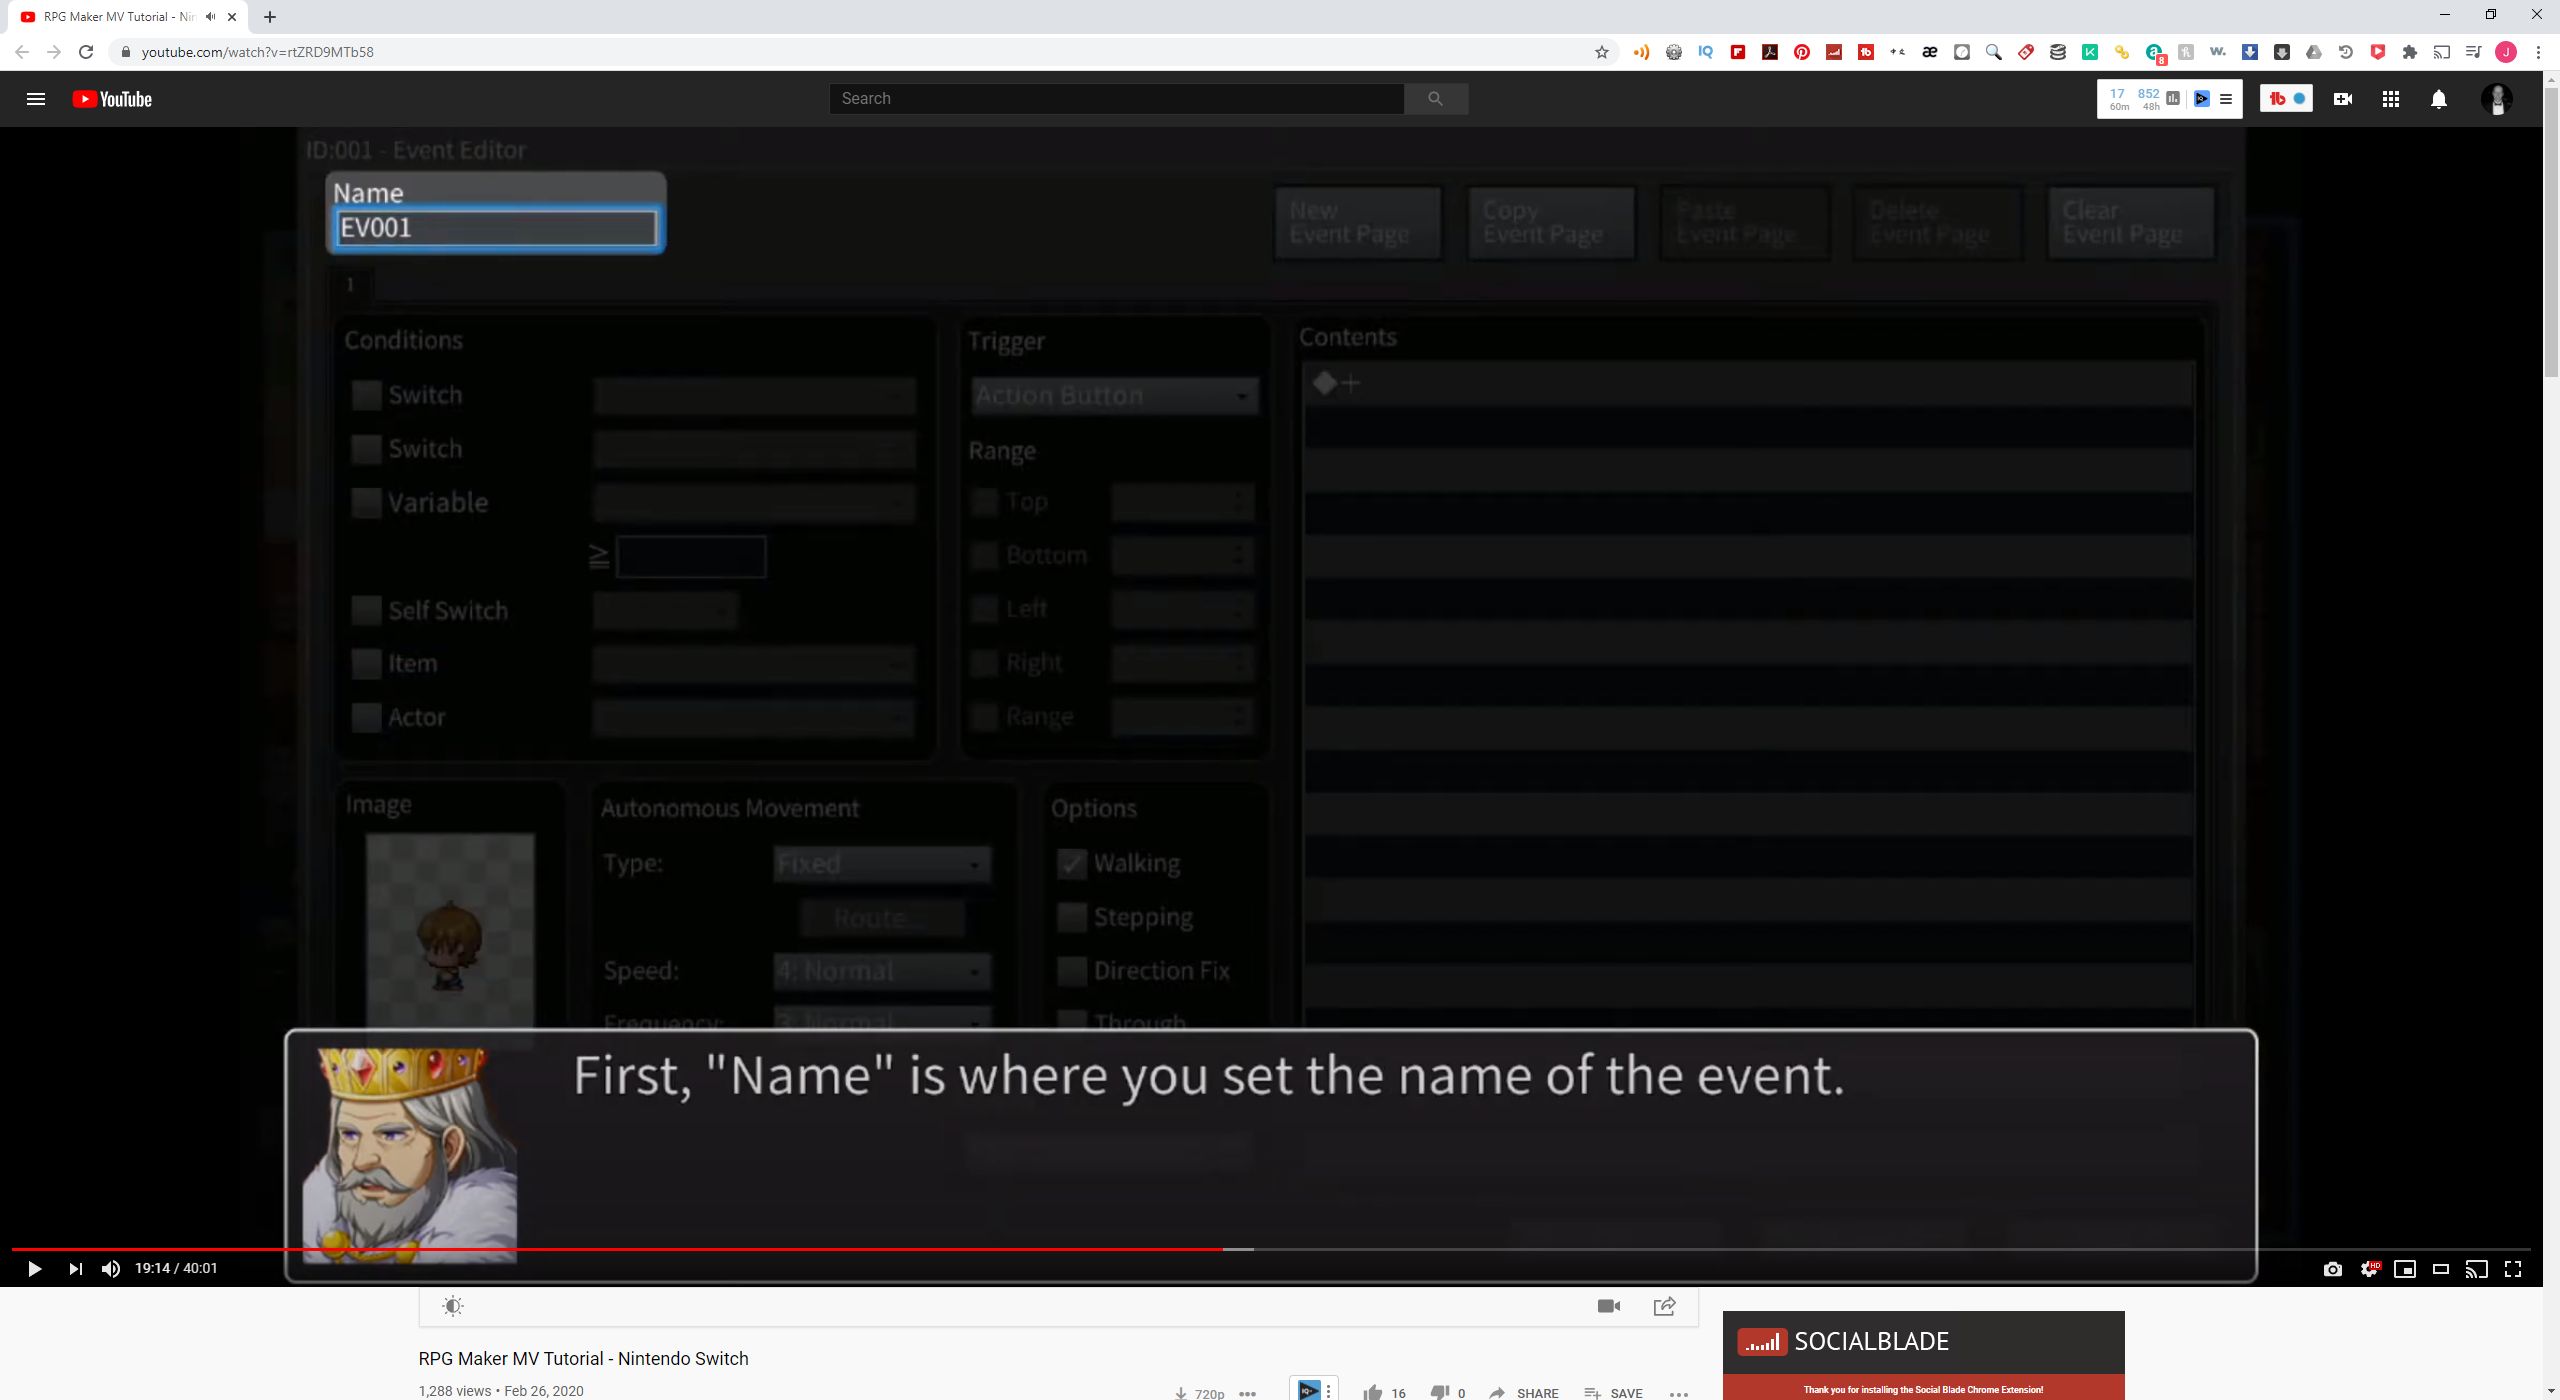Mute the video volume speaker

(111, 1269)
